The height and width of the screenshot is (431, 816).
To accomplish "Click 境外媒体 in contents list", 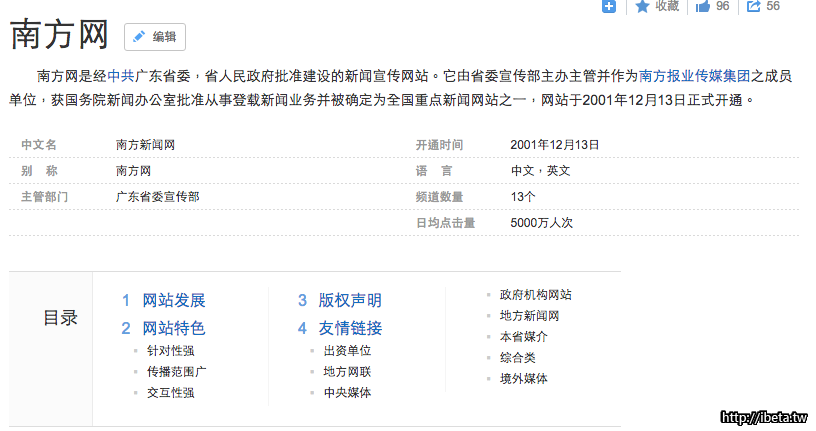I will pyautogui.click(x=523, y=379).
